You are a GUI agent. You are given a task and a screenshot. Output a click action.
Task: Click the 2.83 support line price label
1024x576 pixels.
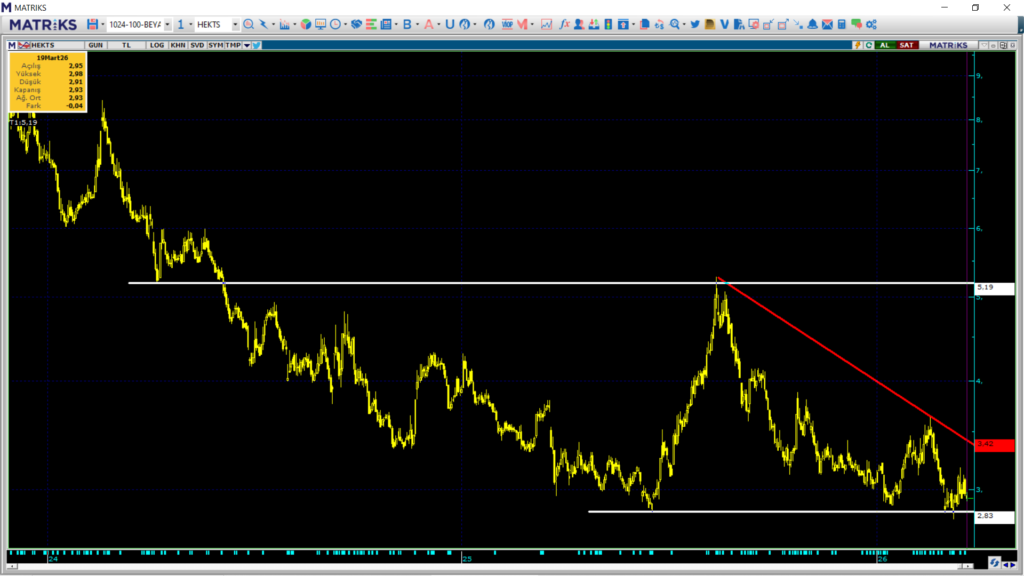pos(995,516)
